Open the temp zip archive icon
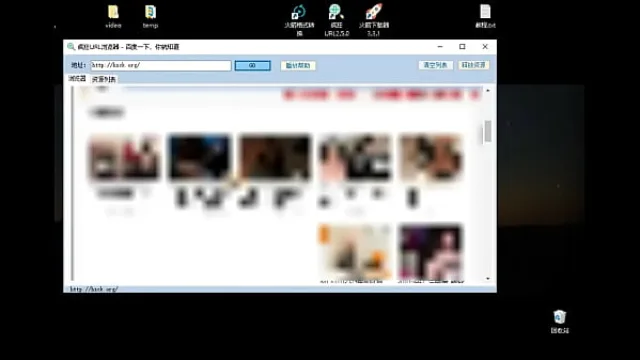The width and height of the screenshot is (640, 360). (150, 16)
